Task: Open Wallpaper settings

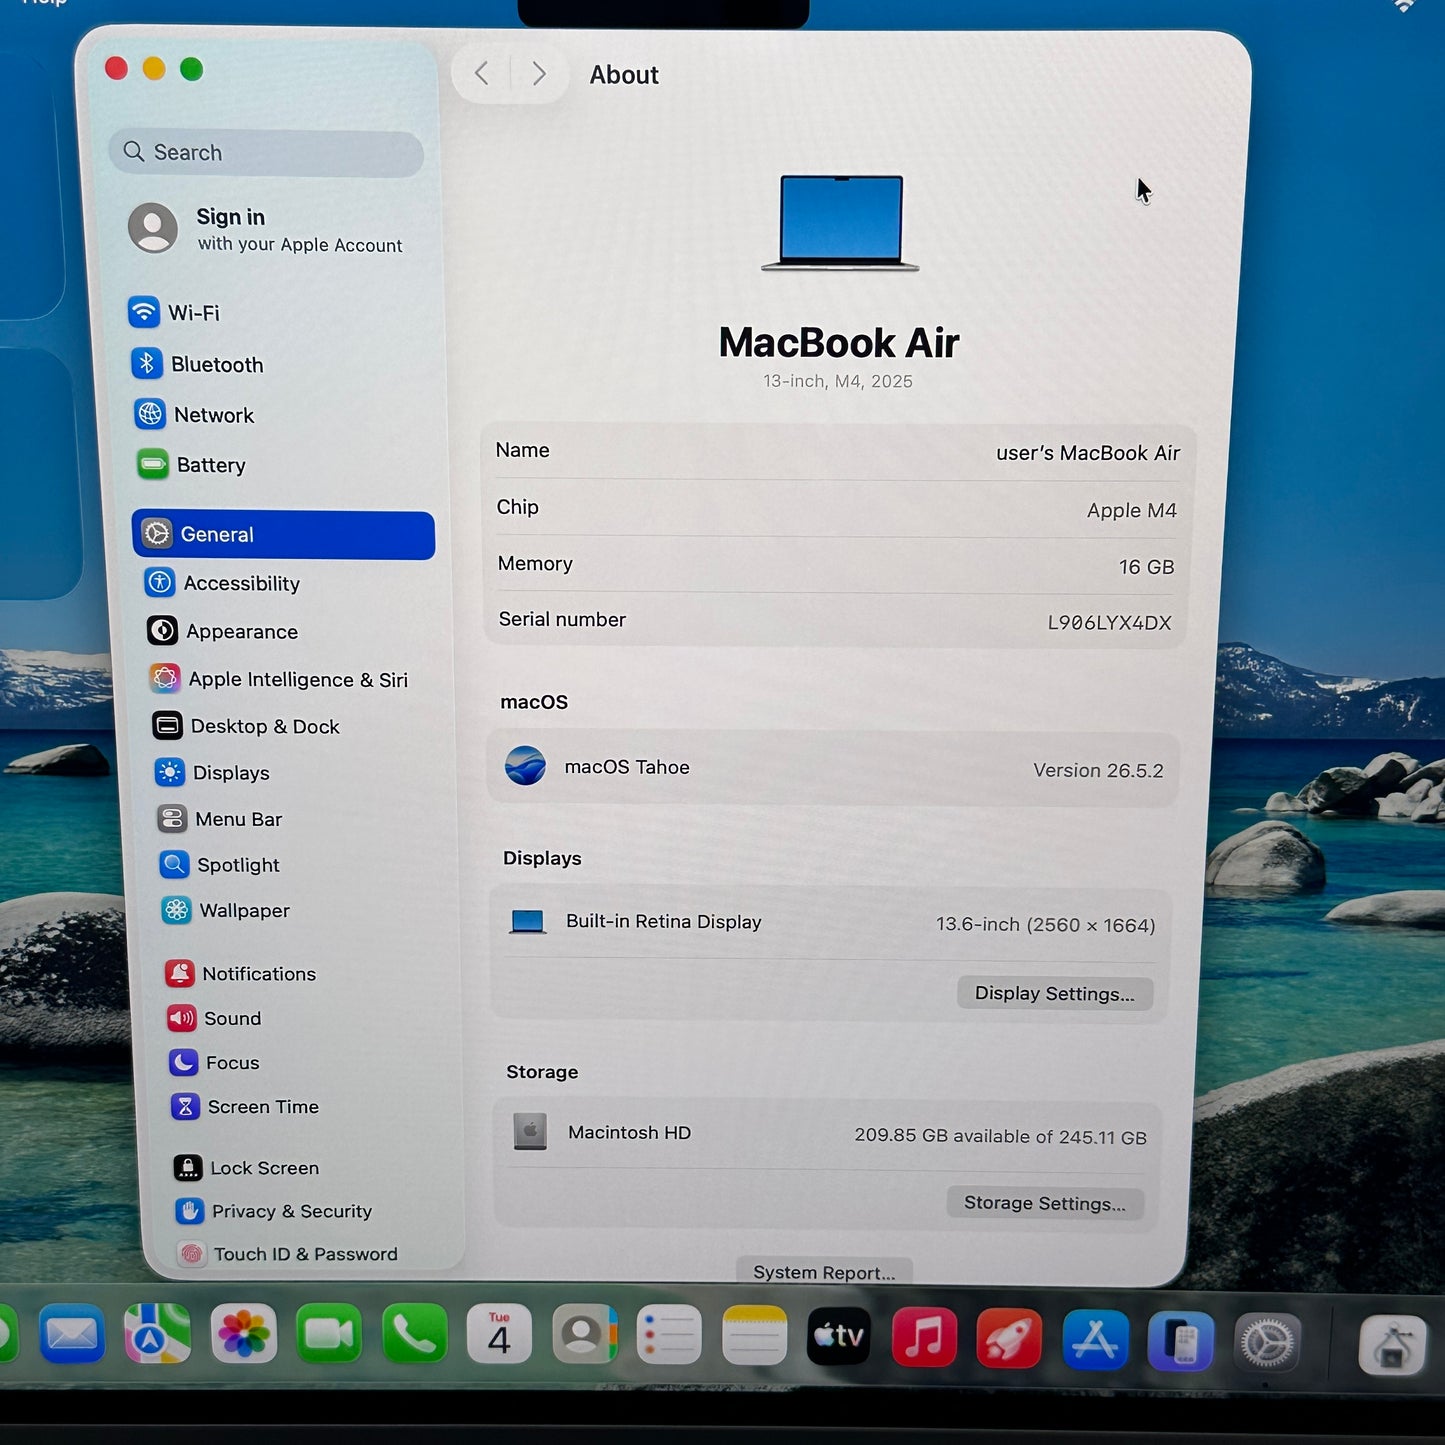Action: click(226, 911)
